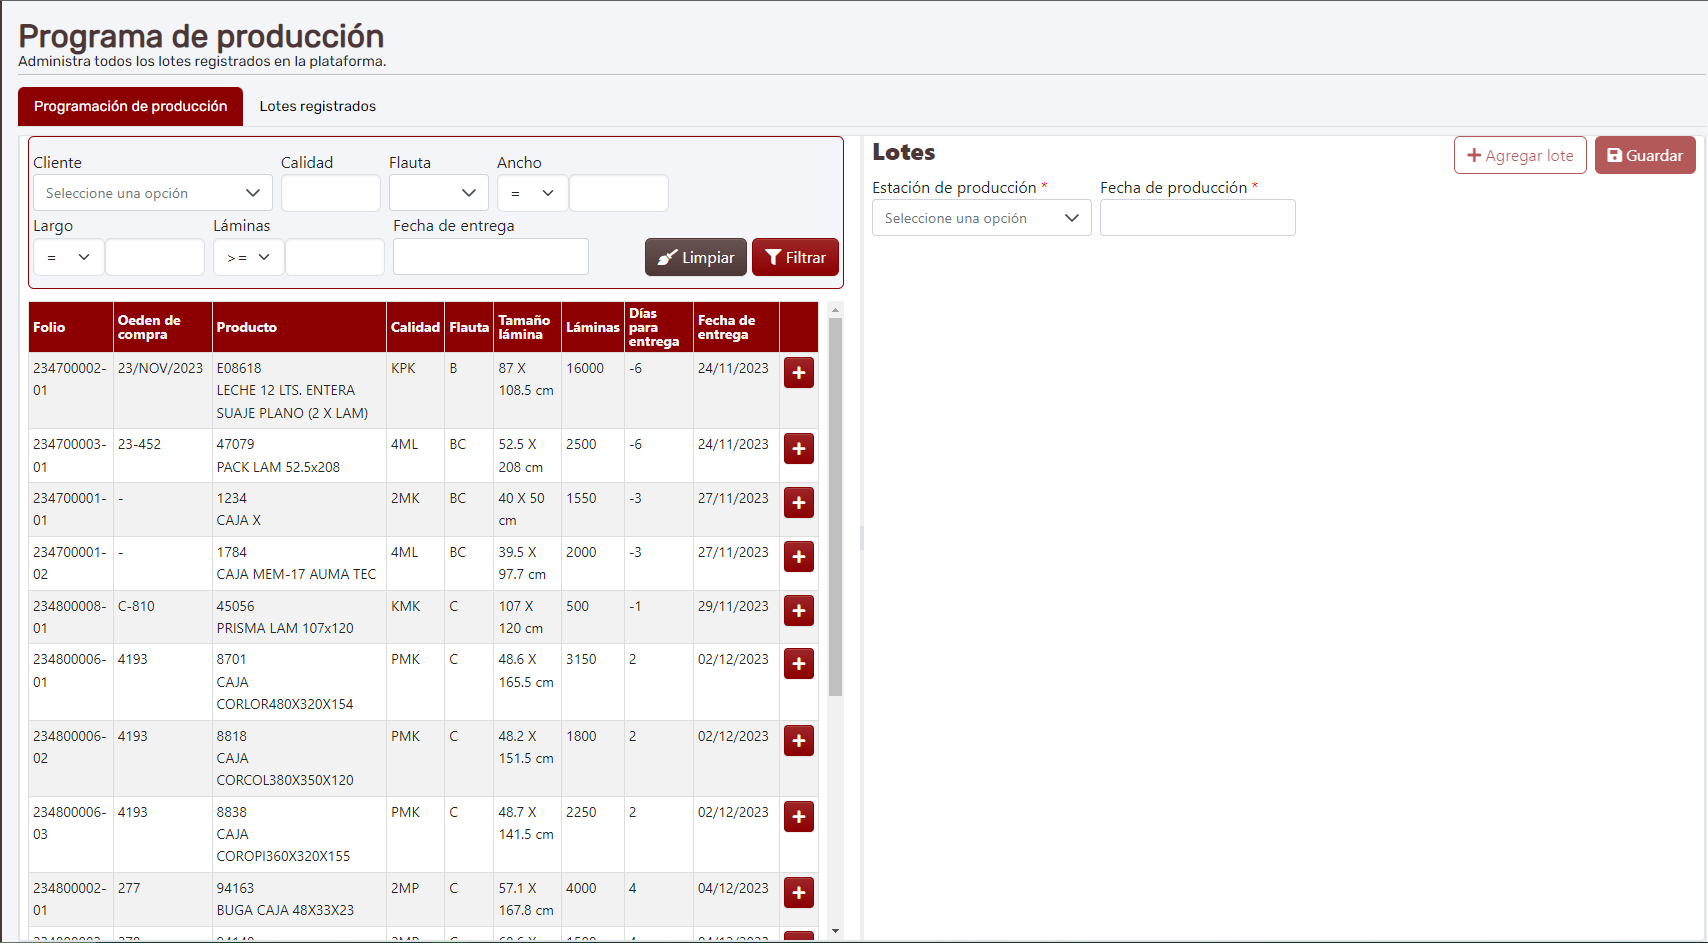
Task: Change the Láminas comparison operator
Action: click(248, 258)
